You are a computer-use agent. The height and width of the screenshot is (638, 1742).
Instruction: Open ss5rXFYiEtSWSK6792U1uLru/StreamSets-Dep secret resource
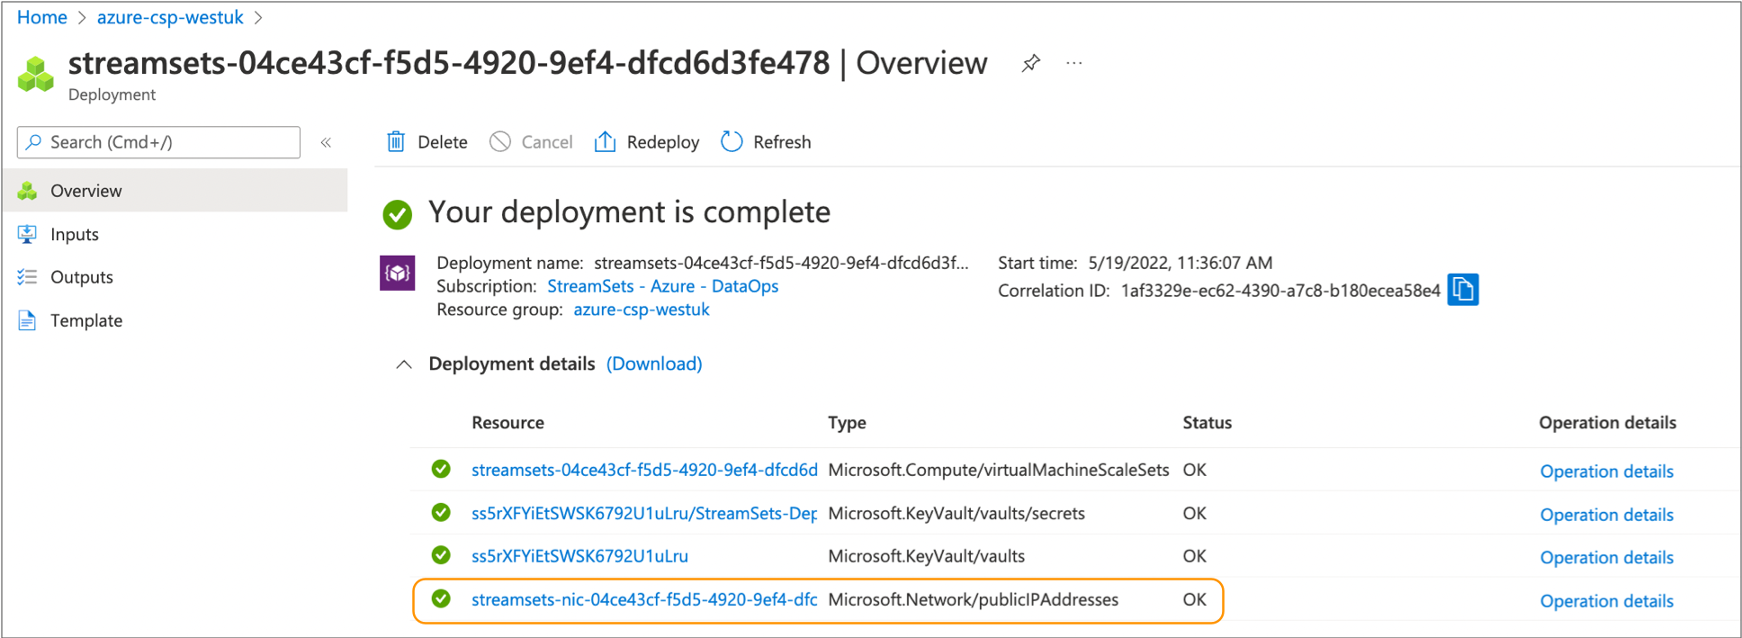[x=644, y=513]
